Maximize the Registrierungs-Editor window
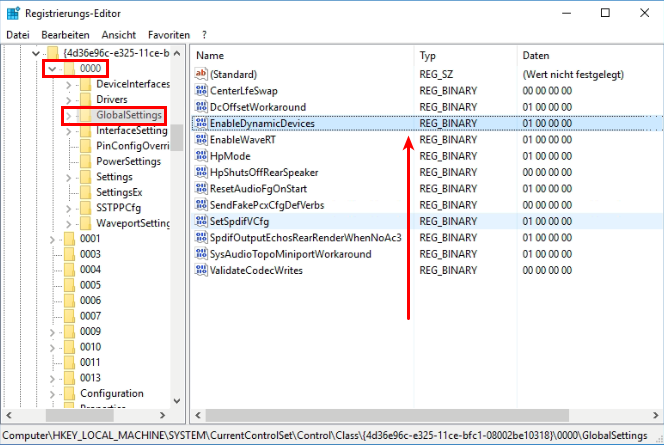 click(x=606, y=13)
